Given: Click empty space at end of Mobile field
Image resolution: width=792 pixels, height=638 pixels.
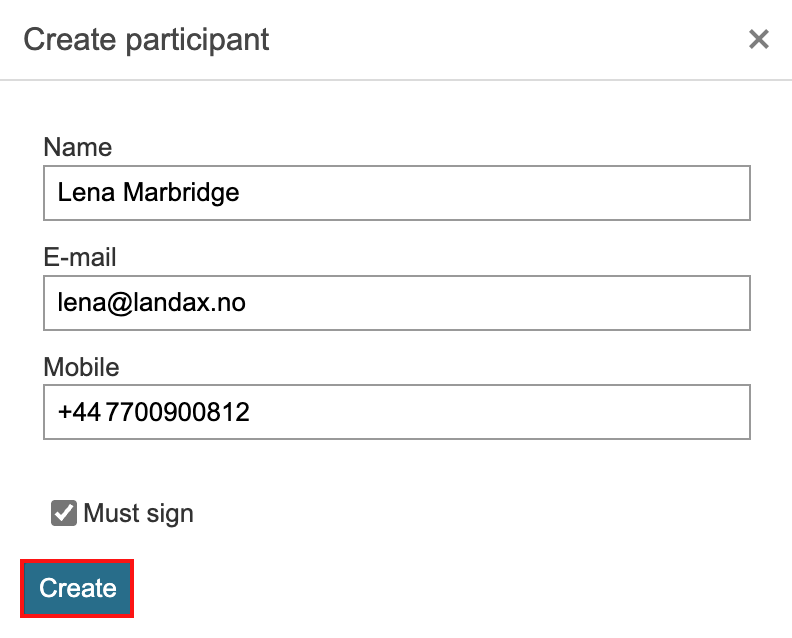Looking at the screenshot, I should click(600, 412).
